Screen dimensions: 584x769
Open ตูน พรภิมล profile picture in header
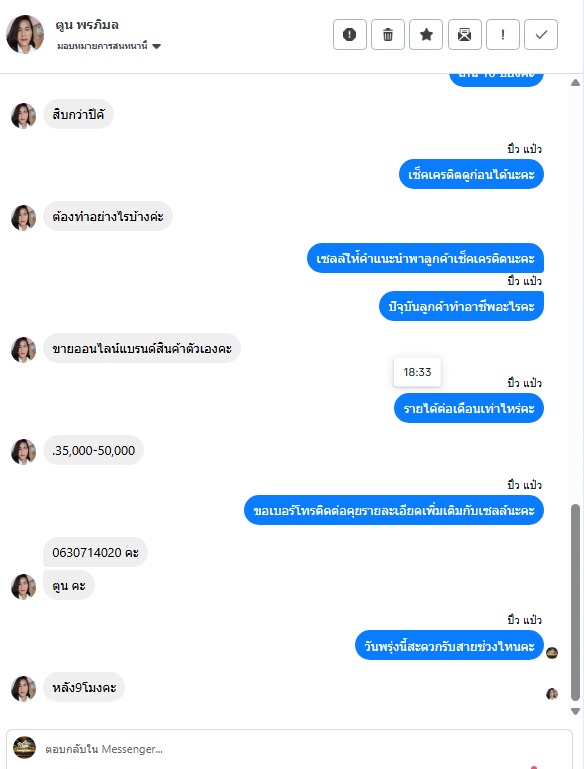(x=25, y=34)
